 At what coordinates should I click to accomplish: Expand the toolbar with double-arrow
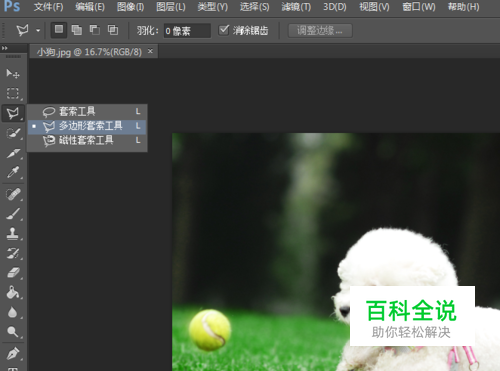[x=5, y=48]
